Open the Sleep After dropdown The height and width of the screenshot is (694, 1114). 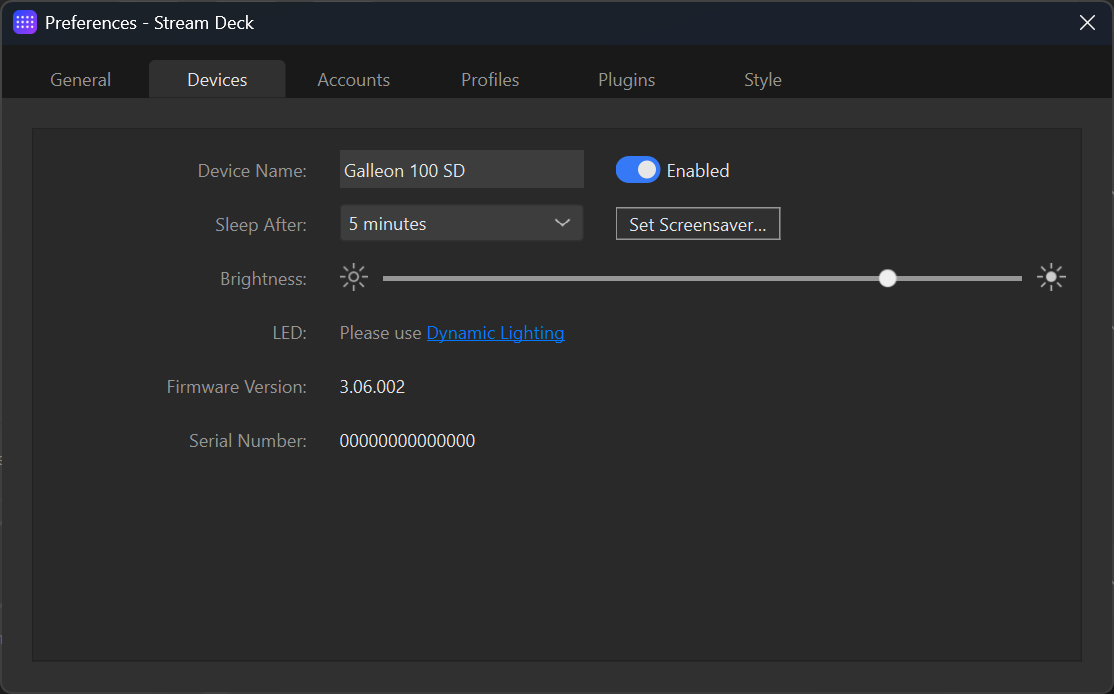point(461,223)
